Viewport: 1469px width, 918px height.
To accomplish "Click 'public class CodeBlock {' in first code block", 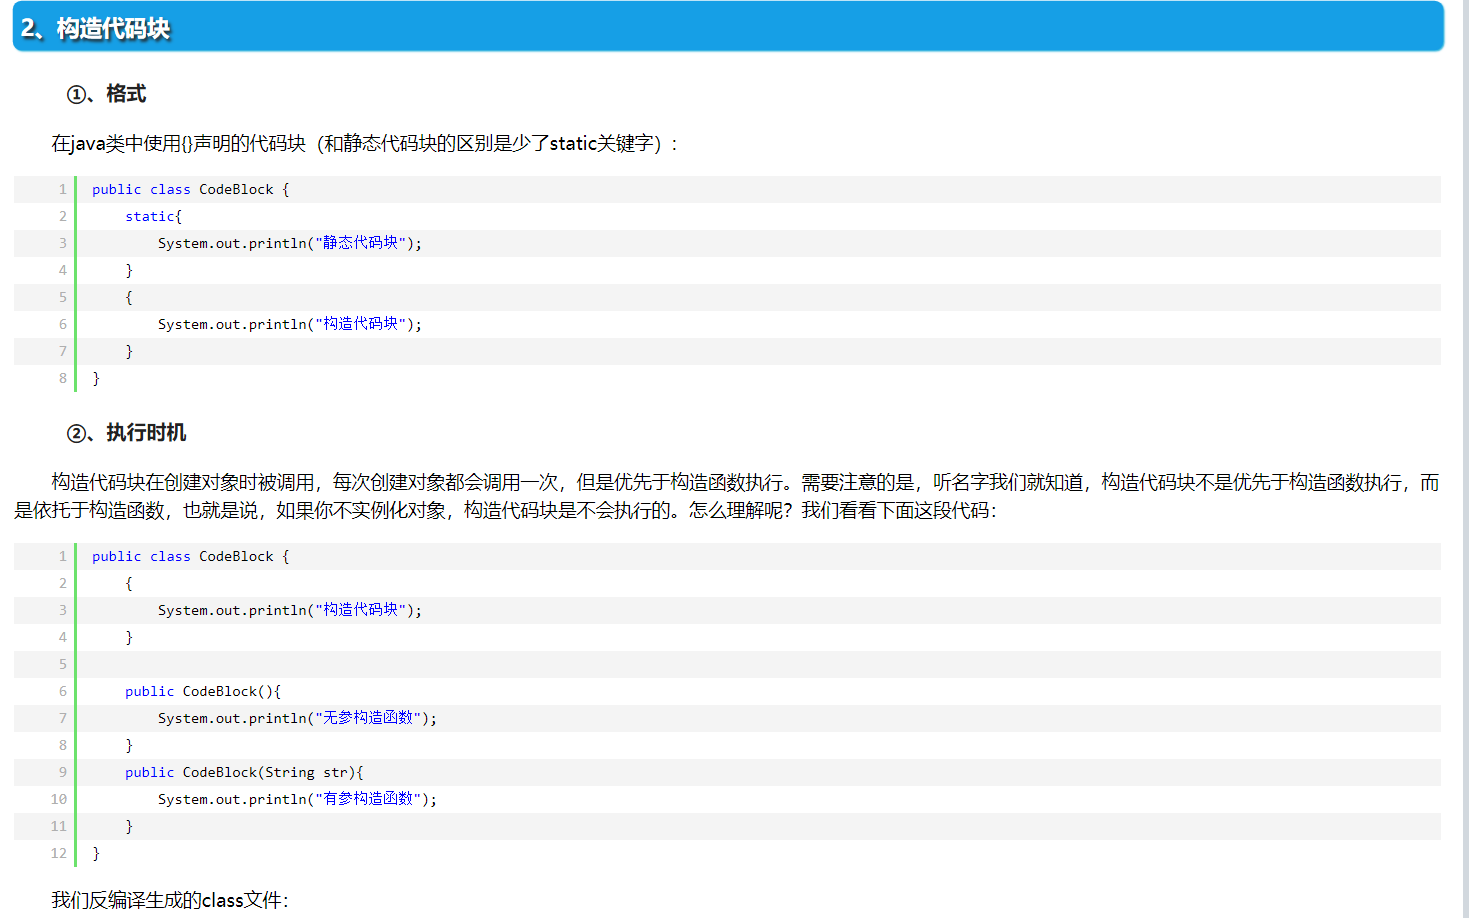I will (x=190, y=189).
